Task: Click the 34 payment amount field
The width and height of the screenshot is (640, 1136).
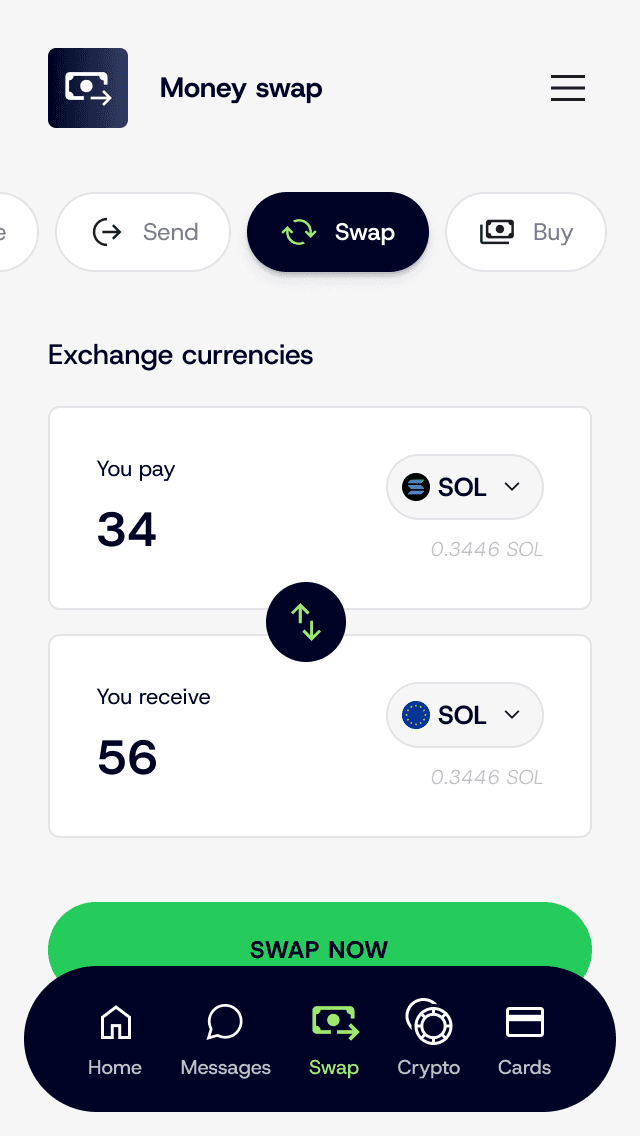Action: tap(125, 530)
